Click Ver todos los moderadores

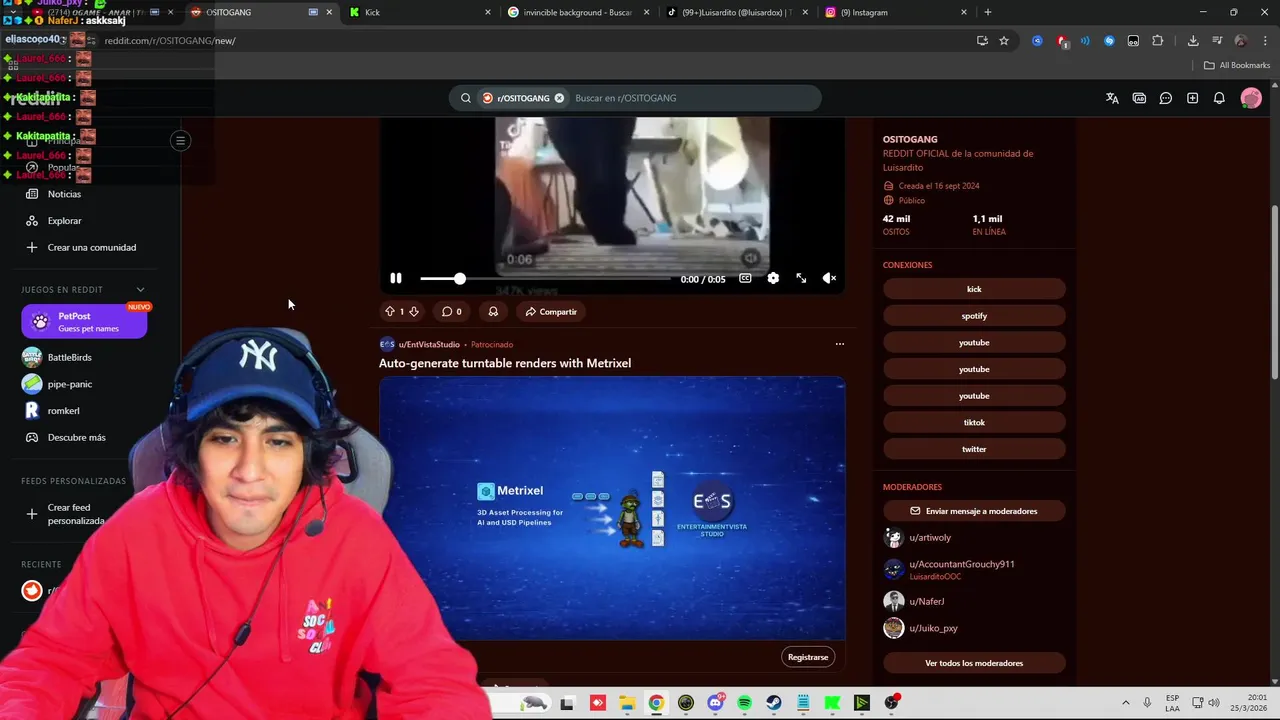click(x=974, y=663)
